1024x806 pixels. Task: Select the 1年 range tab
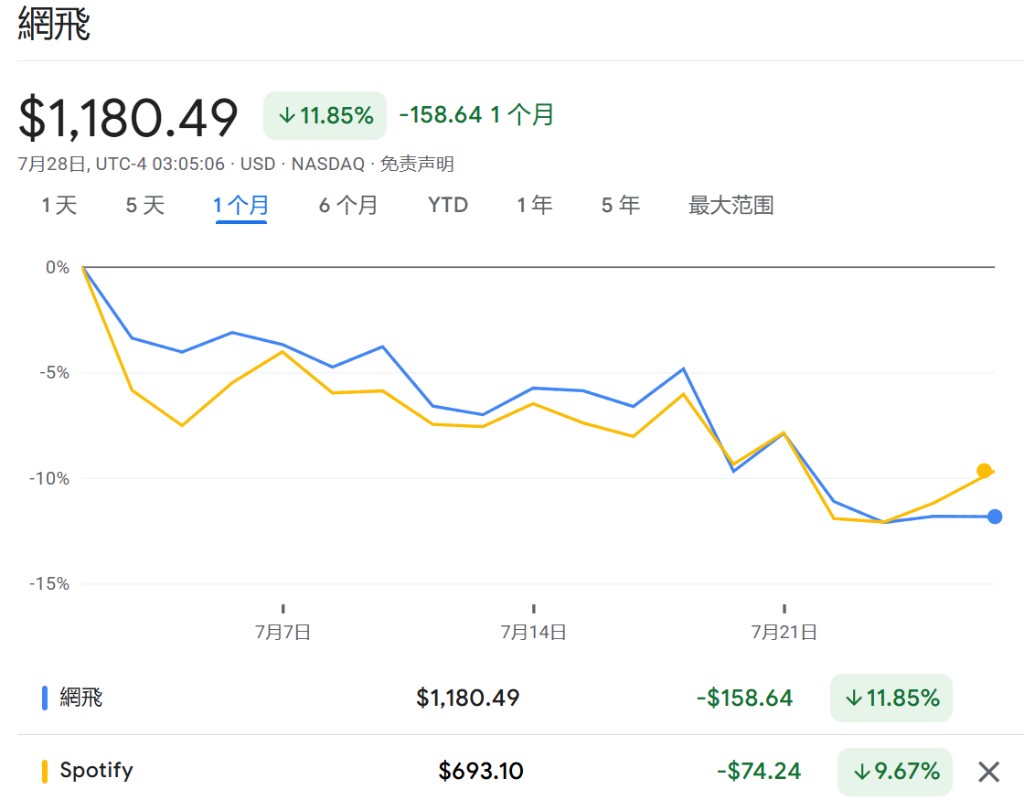[x=535, y=205]
